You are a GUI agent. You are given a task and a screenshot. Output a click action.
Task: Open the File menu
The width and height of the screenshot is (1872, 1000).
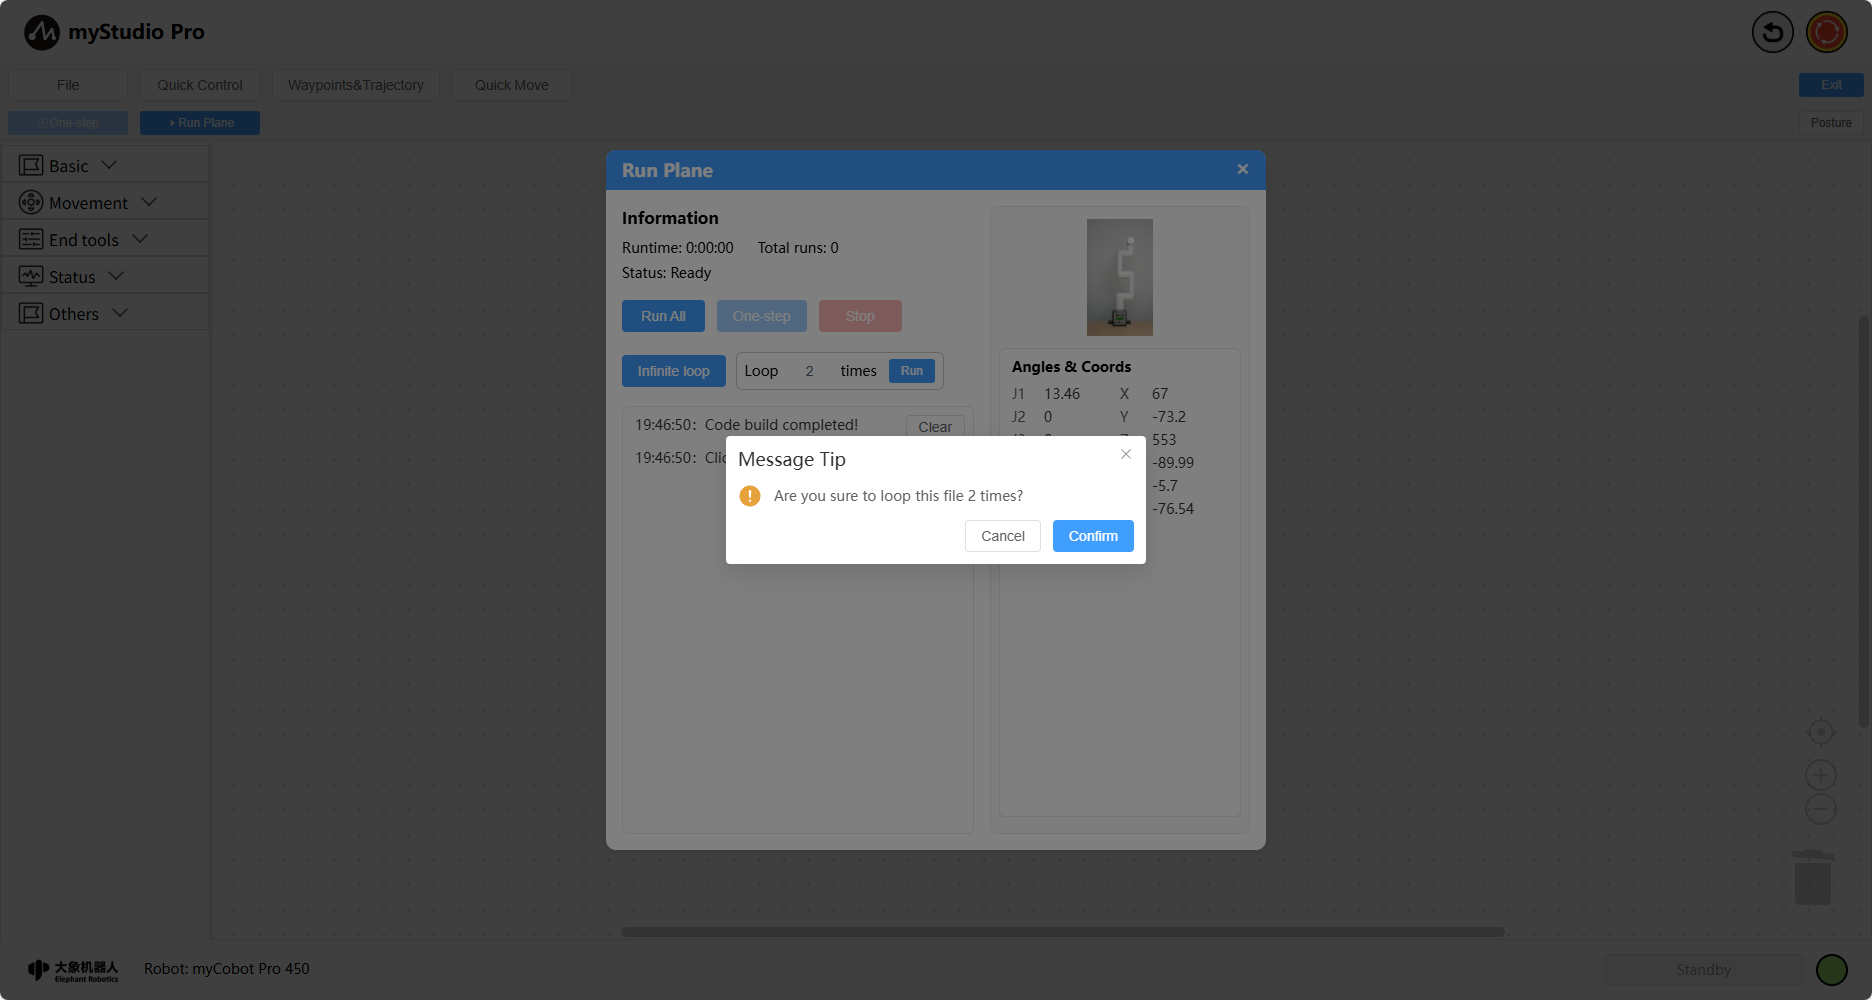click(x=68, y=85)
